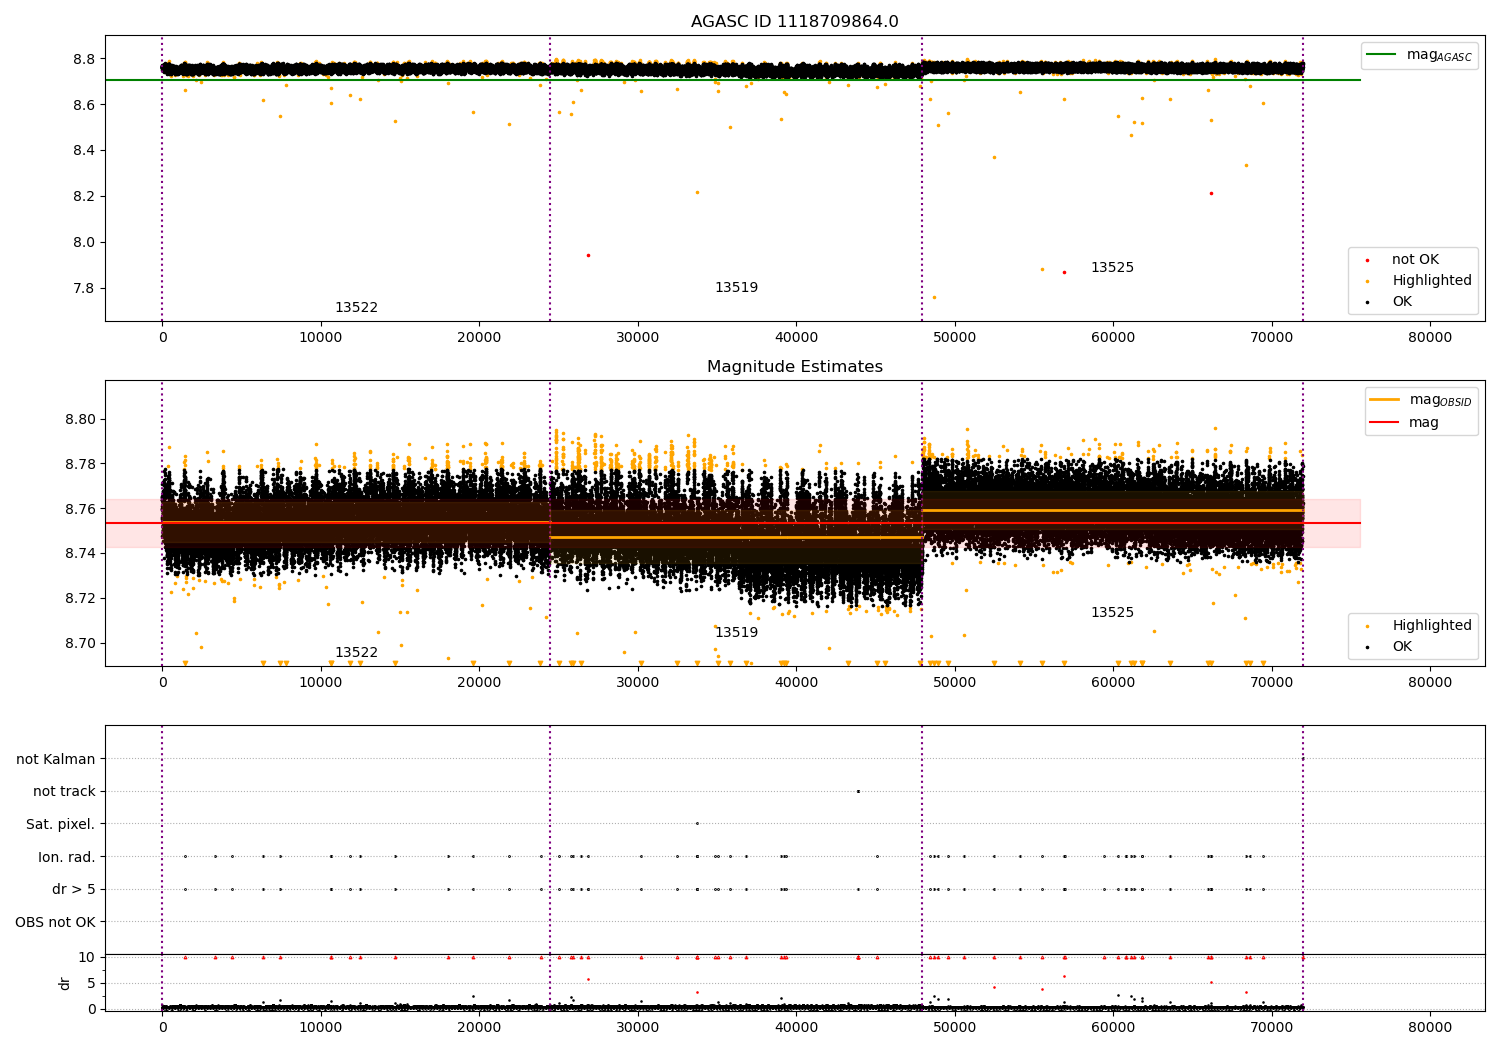Select the Magnitude Estimates panel title

point(794,367)
